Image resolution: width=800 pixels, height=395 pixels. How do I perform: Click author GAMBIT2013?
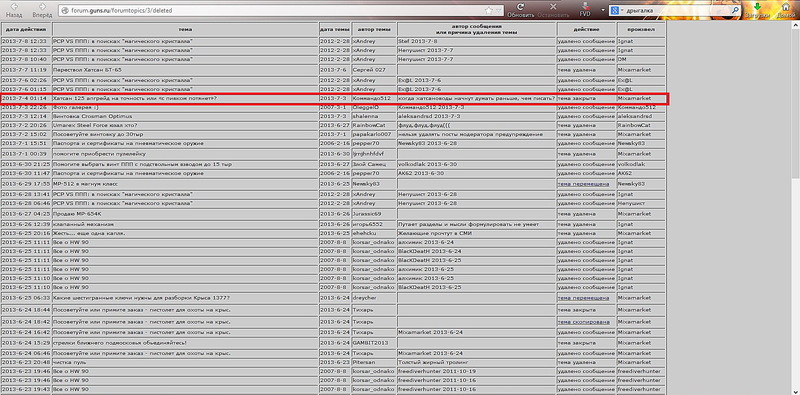[370, 342]
